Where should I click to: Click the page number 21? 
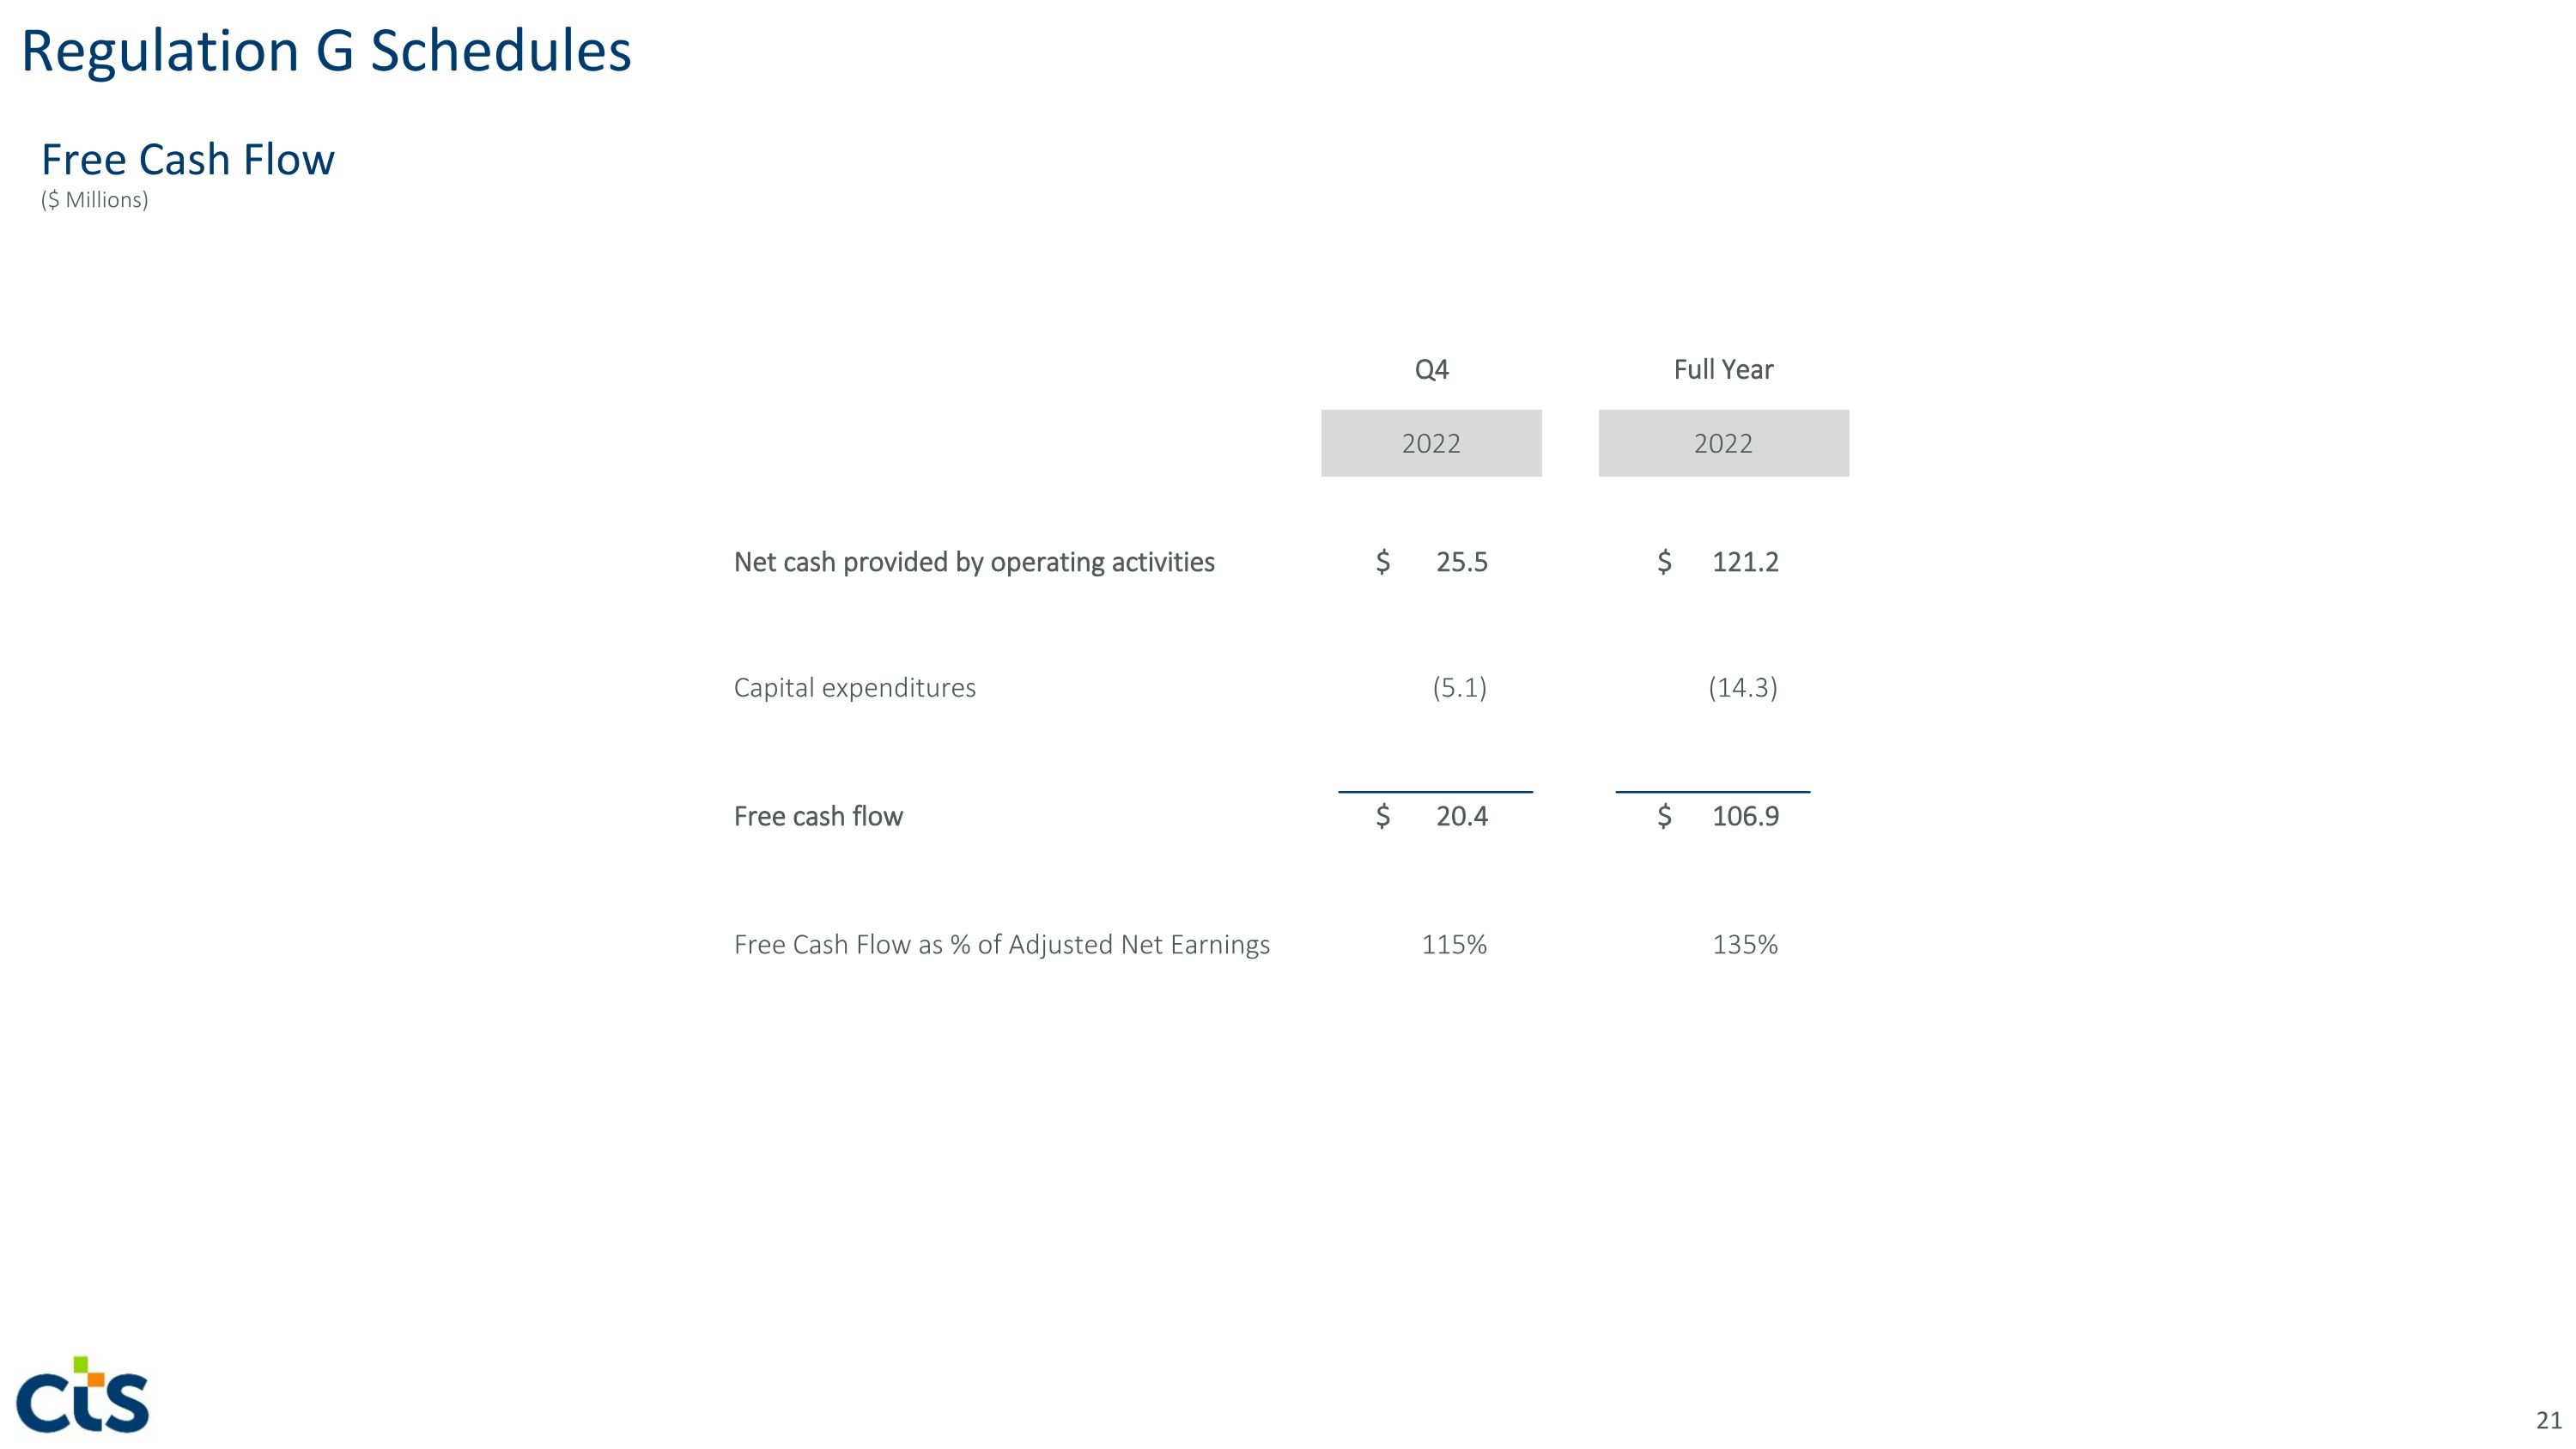[2548, 1420]
